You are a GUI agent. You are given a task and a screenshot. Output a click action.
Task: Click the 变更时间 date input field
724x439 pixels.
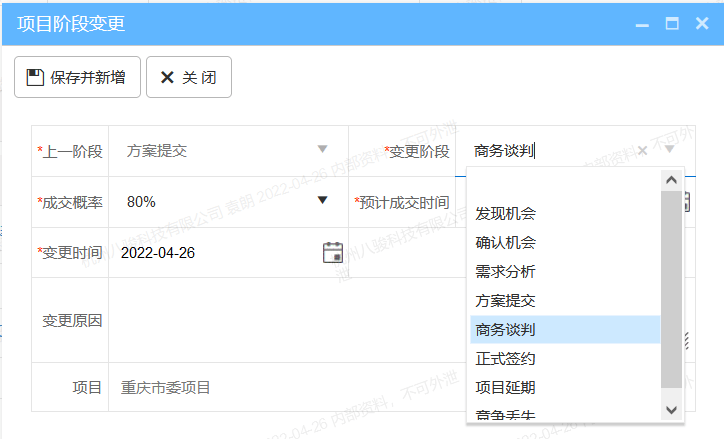(x=215, y=252)
